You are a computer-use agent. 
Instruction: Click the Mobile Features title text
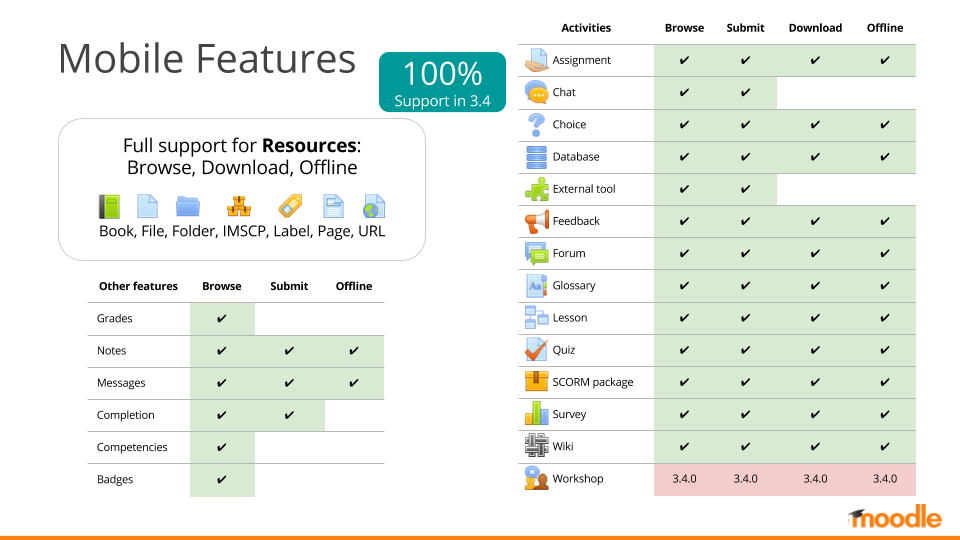pos(207,59)
